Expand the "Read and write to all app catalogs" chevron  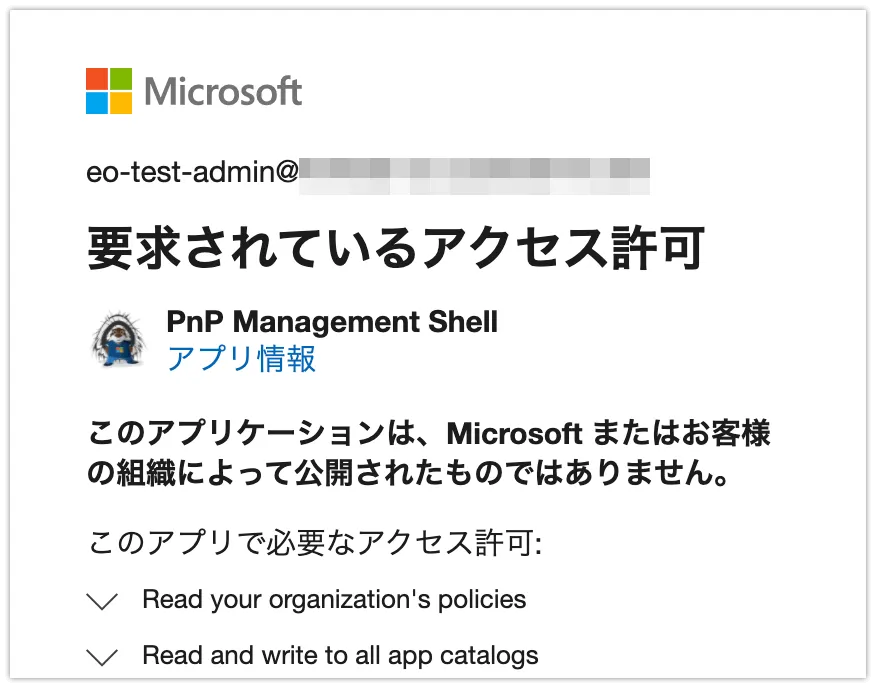pyautogui.click(x=103, y=657)
